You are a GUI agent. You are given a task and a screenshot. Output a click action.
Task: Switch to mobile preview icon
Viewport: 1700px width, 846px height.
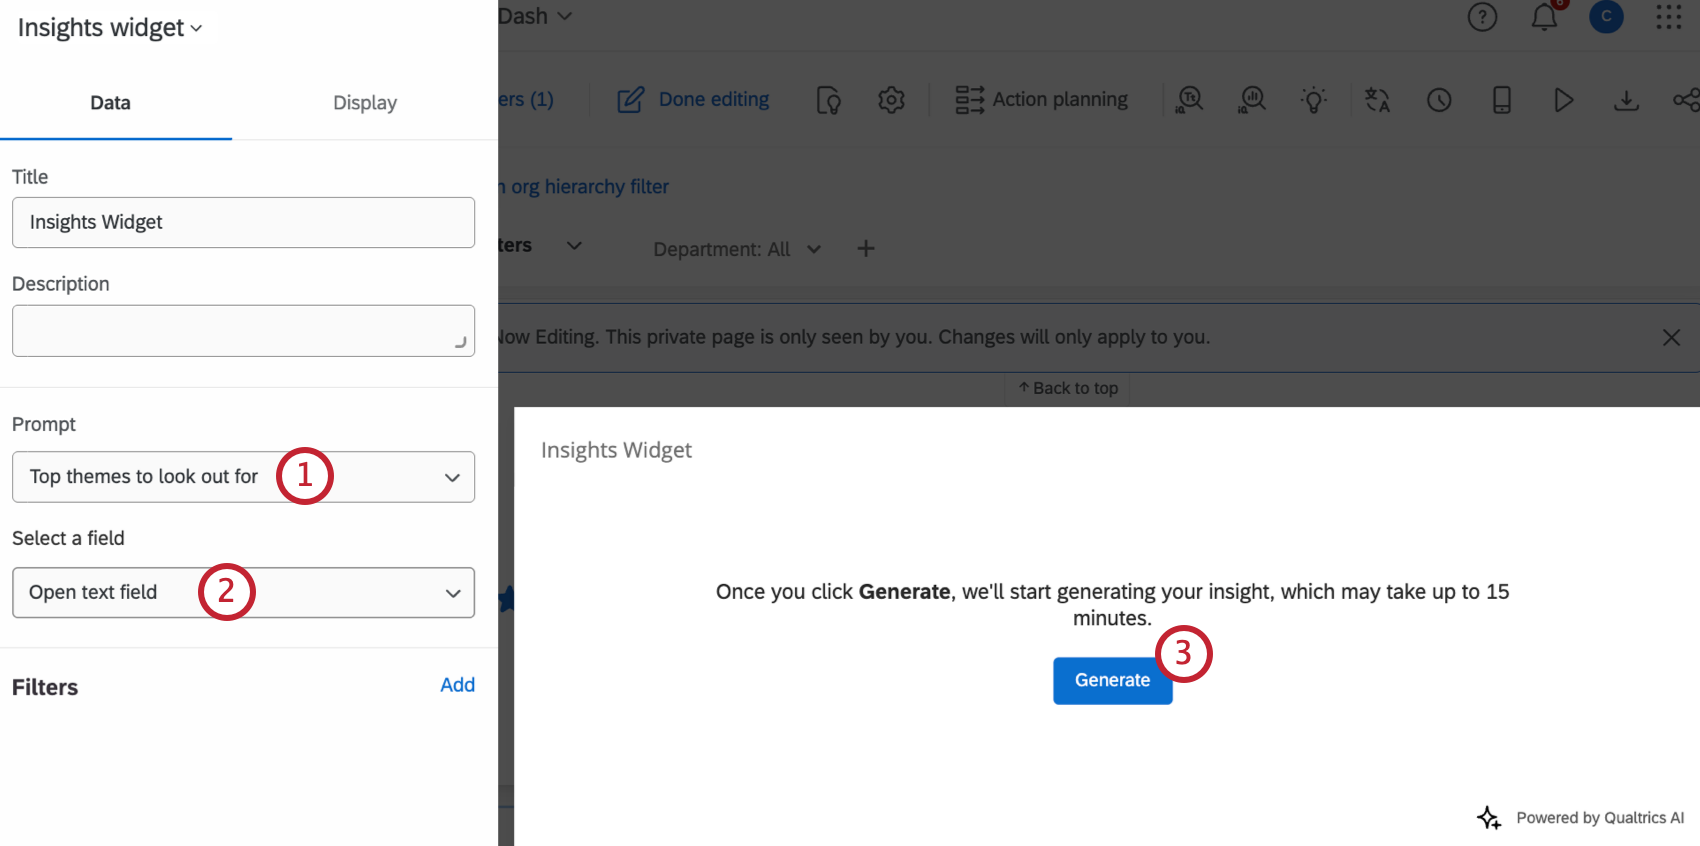(x=1501, y=100)
